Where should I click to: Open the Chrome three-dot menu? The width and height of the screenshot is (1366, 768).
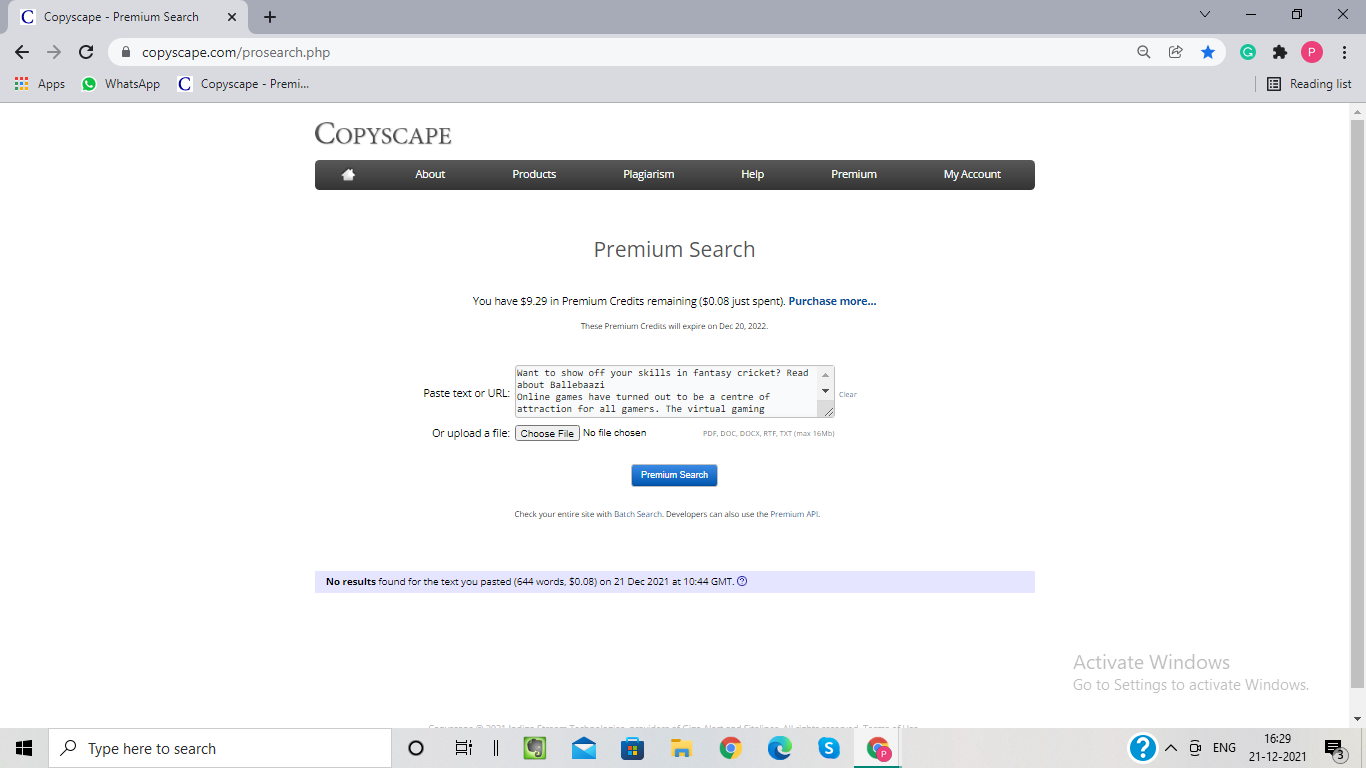tap(1344, 52)
